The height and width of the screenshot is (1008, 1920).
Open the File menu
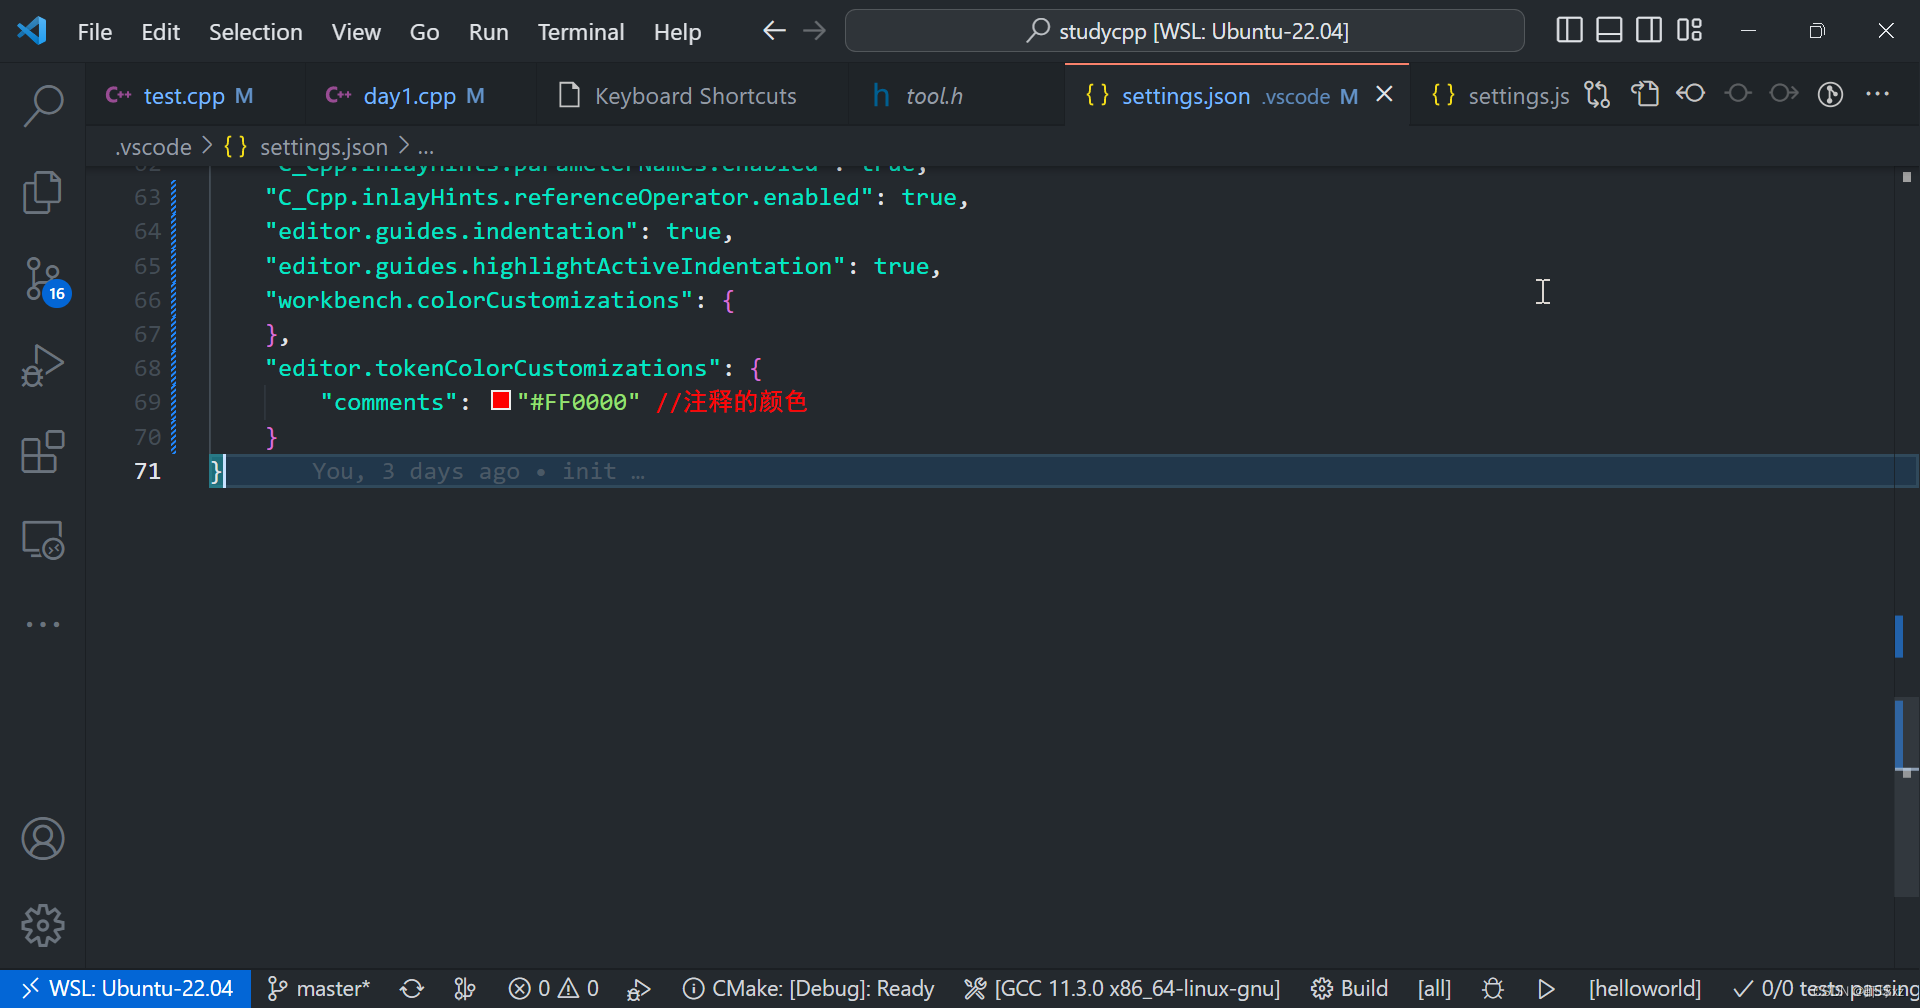95,32
